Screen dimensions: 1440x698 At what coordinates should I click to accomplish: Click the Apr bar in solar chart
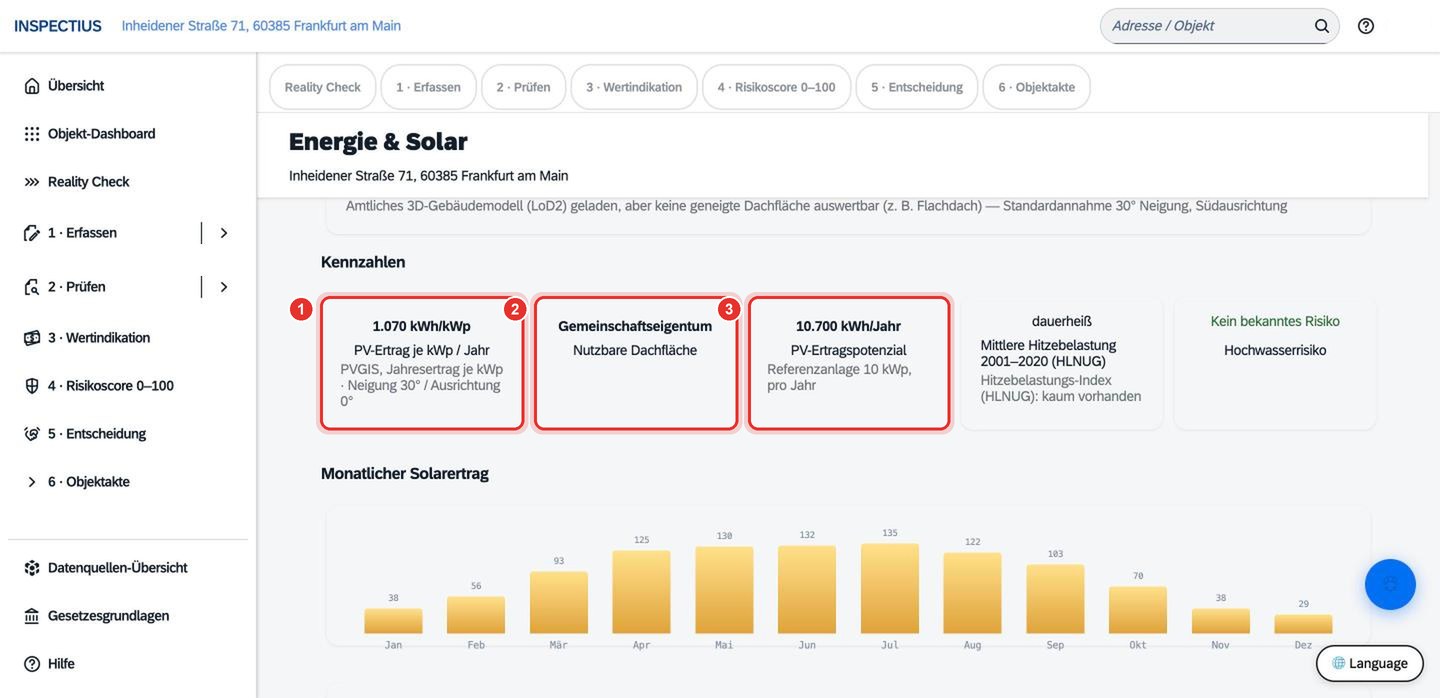[x=641, y=592]
